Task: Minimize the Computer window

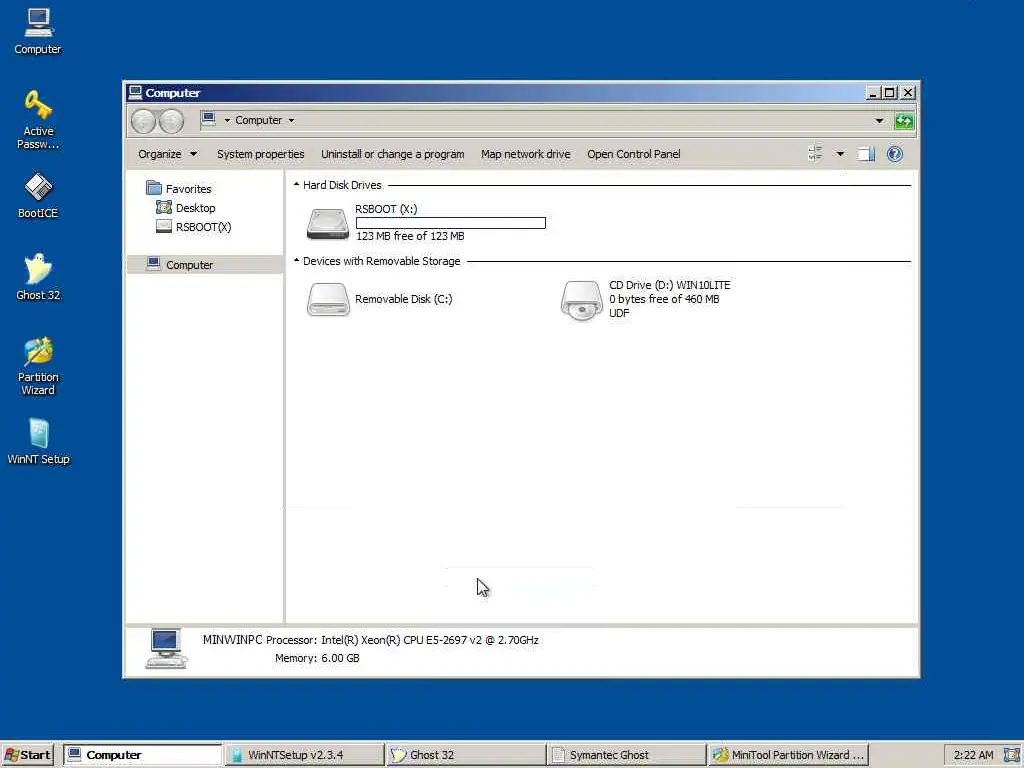Action: pyautogui.click(x=872, y=93)
